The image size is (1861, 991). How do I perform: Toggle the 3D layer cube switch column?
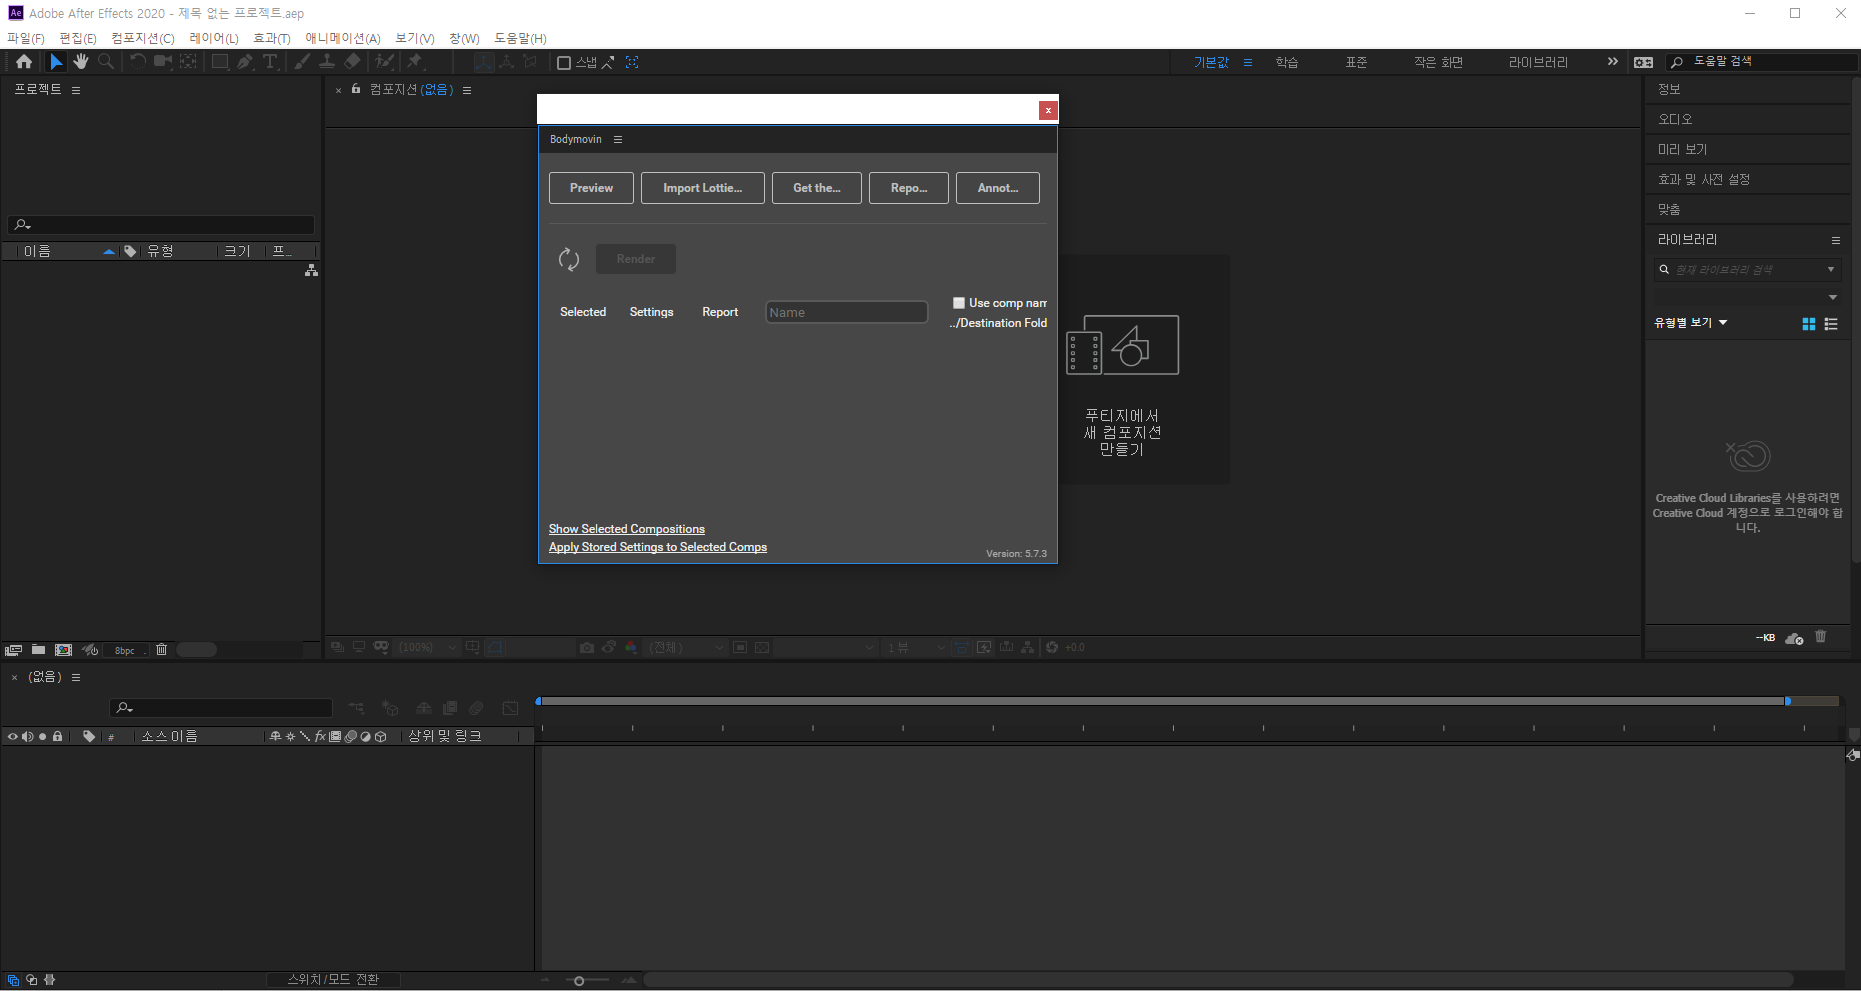pyautogui.click(x=381, y=737)
